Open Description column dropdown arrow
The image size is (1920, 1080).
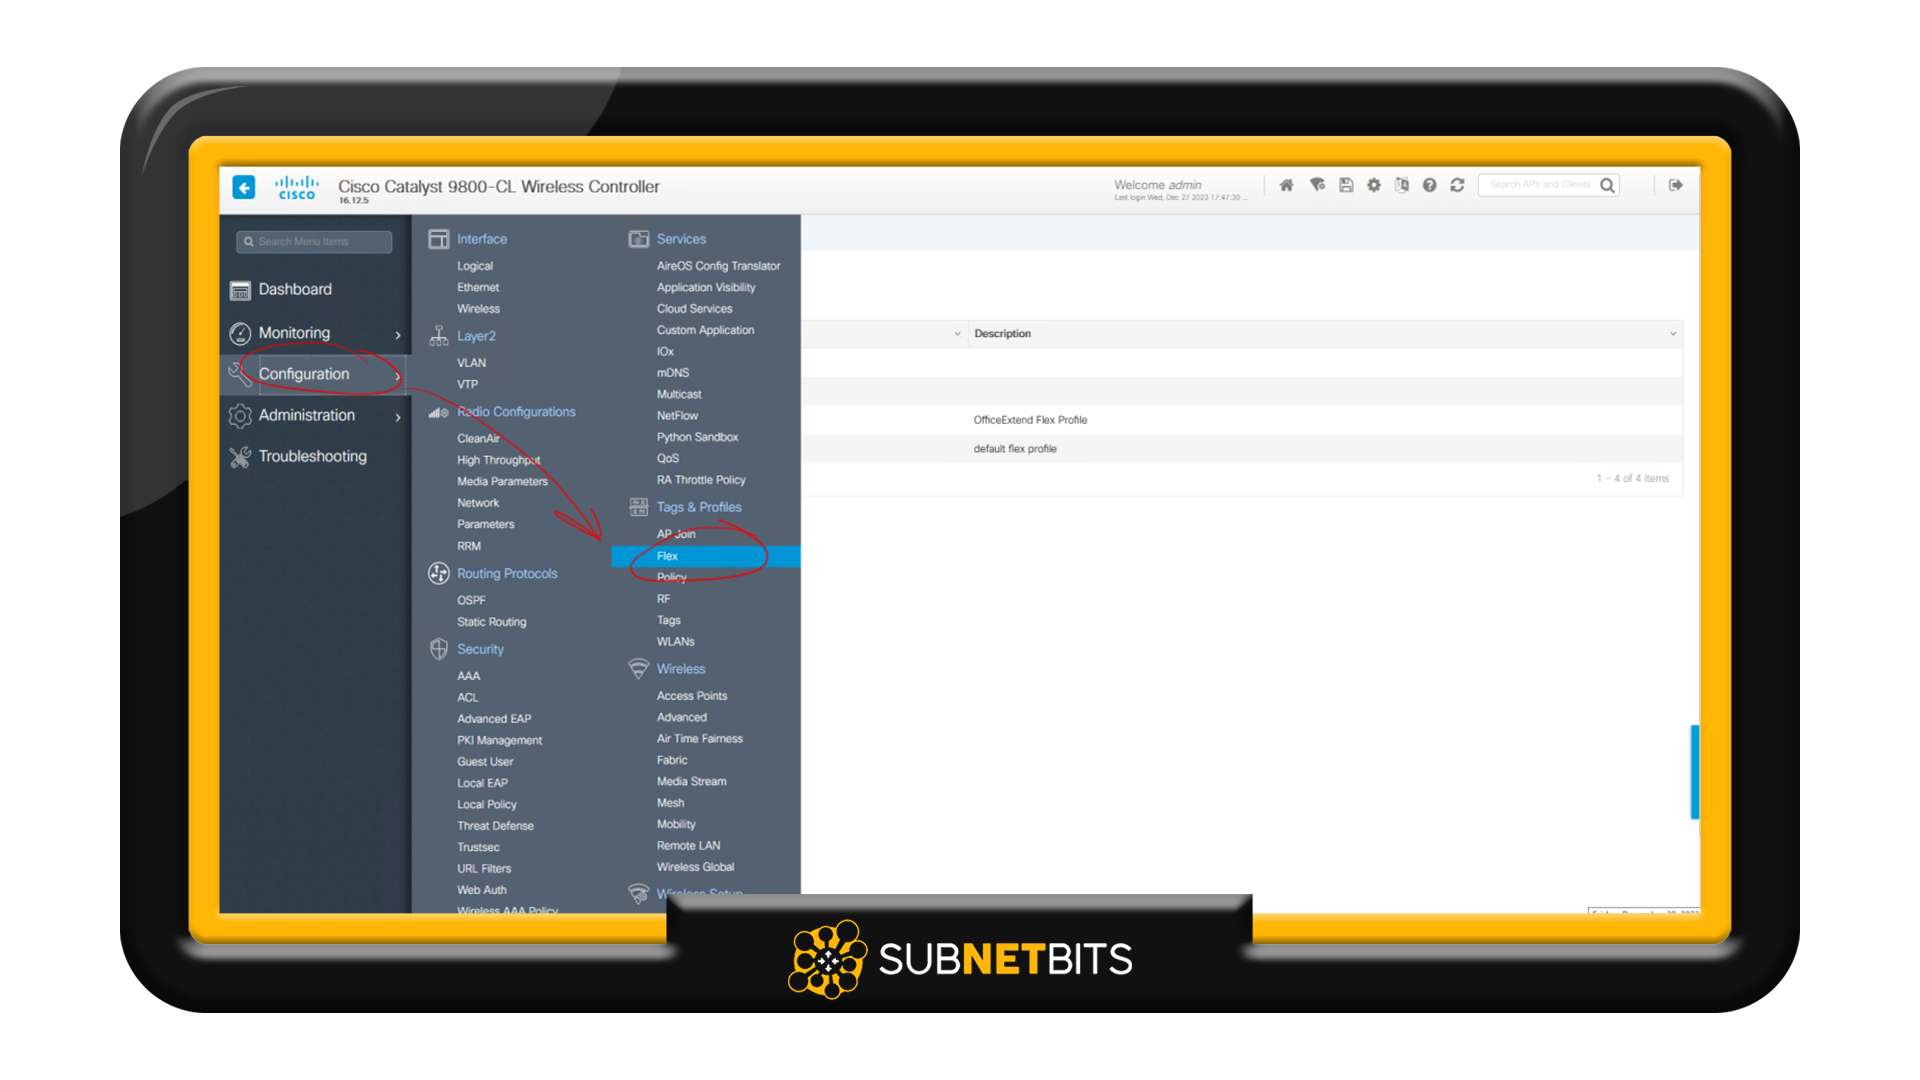[1673, 334]
